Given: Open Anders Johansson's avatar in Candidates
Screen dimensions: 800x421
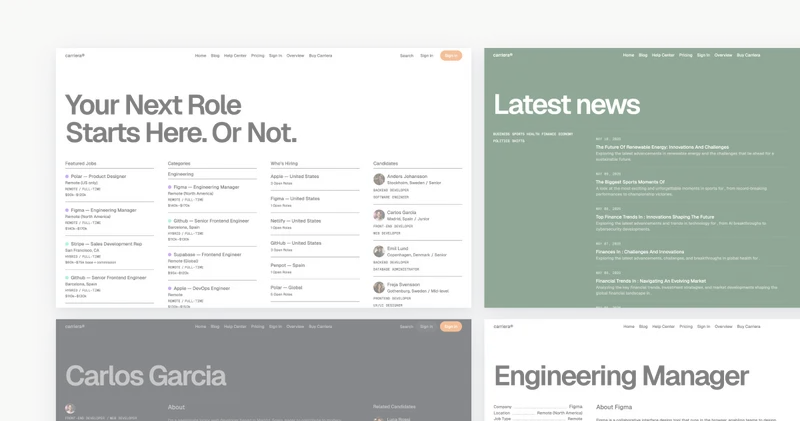Looking at the screenshot, I should (379, 179).
